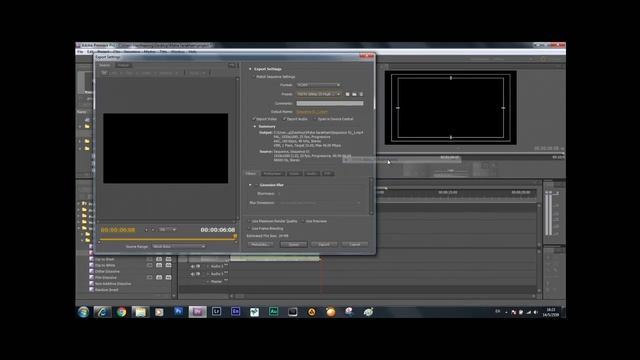This screenshot has width=640, height=360.
Task: Click the export preview playhead slider
Action: [235, 237]
